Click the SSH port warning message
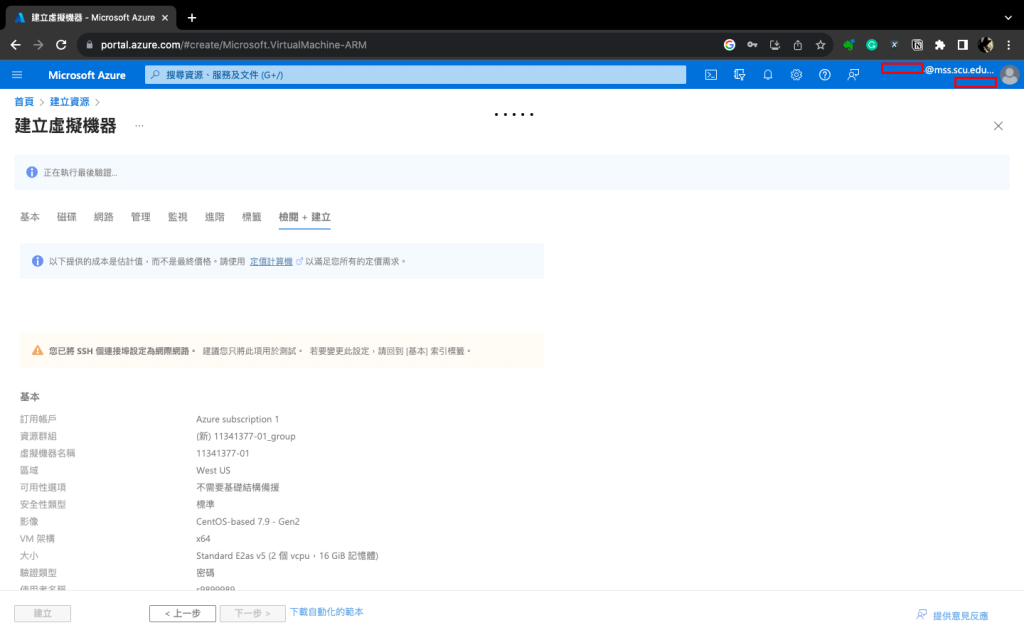Screen dimensions: 1024x640 tap(281, 351)
